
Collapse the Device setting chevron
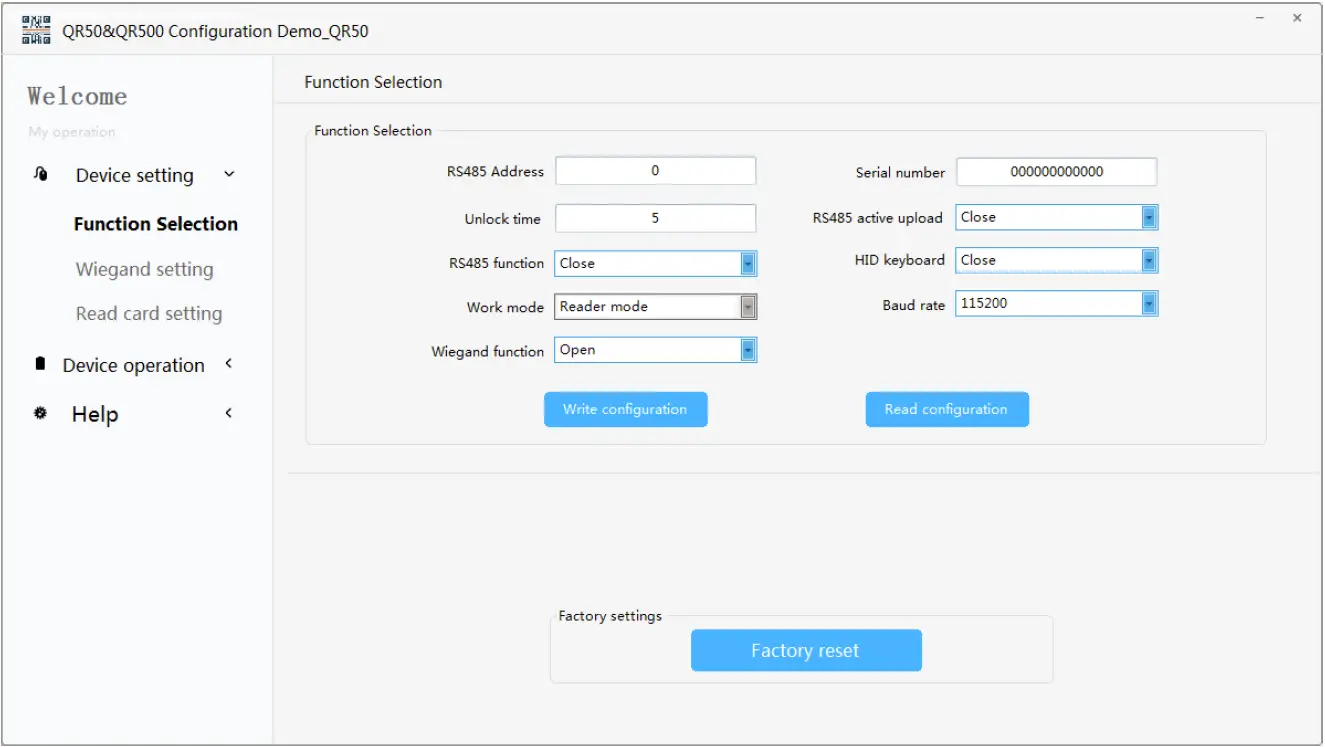click(229, 174)
